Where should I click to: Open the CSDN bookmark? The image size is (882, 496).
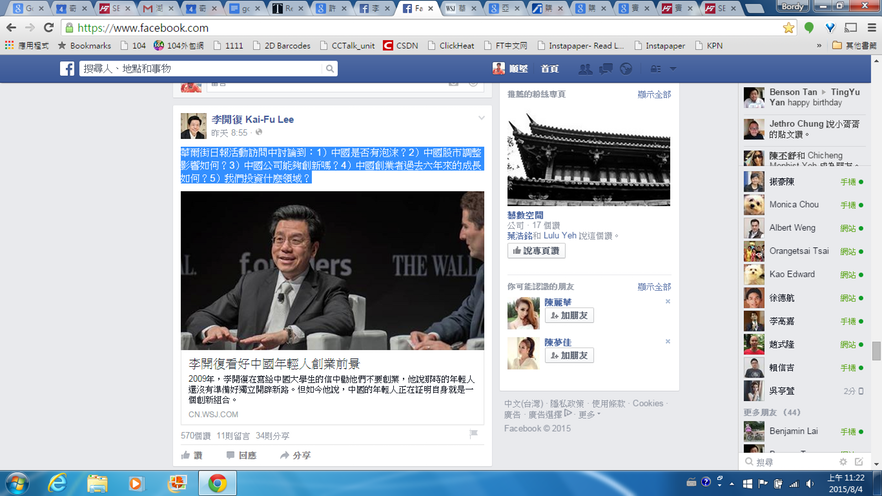coord(400,46)
